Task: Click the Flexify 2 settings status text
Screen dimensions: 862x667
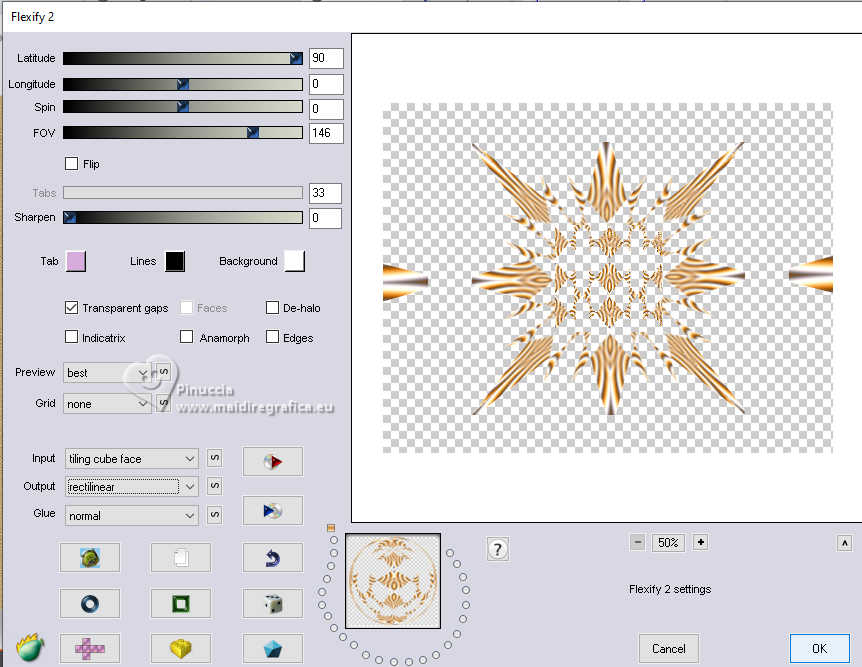Action: click(670, 589)
